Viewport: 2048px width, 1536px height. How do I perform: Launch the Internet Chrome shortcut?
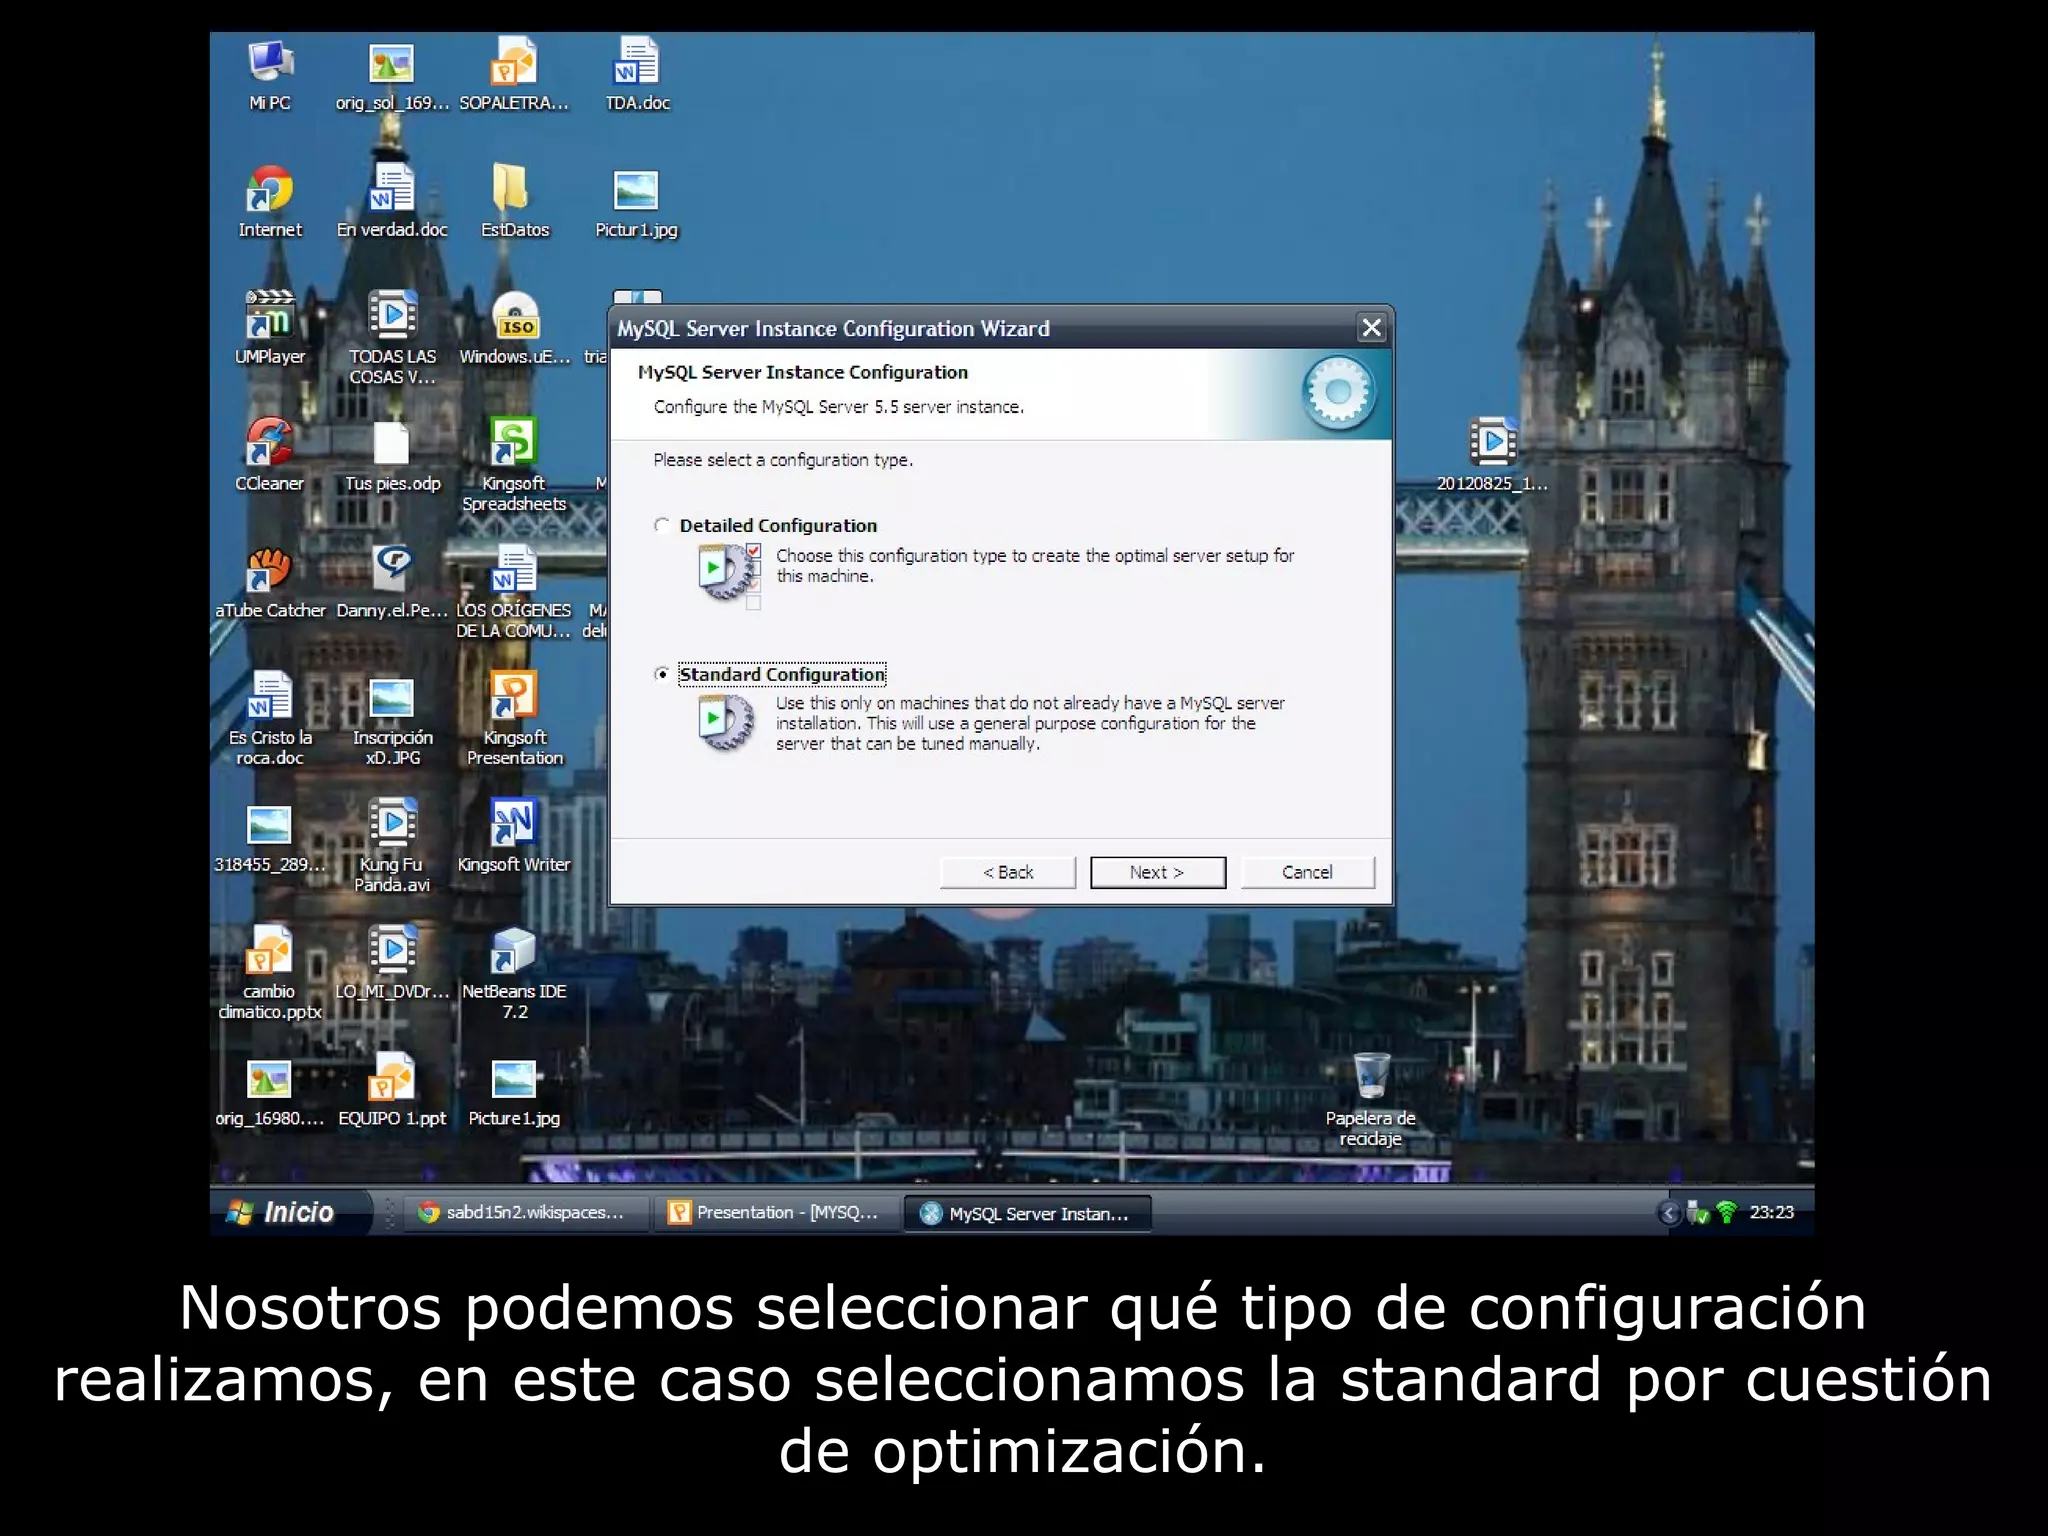(270, 189)
